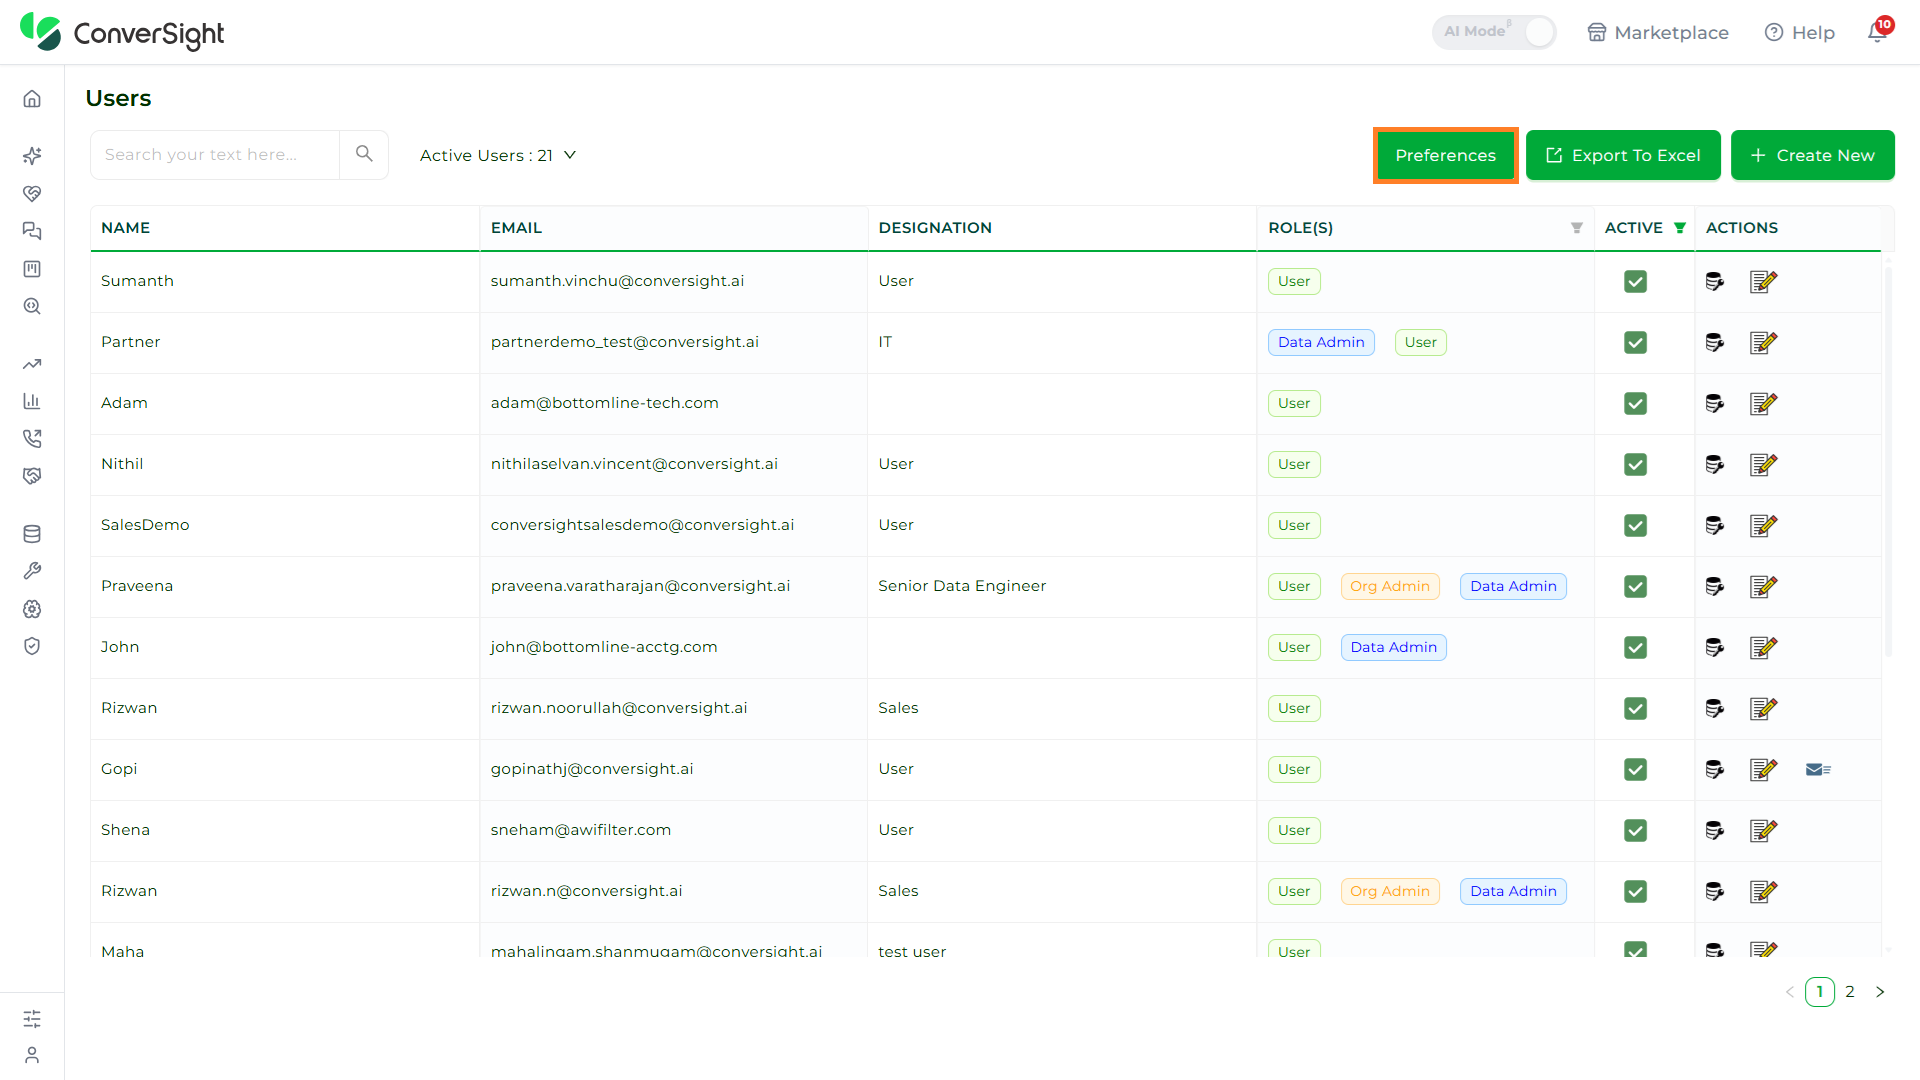
Task: Open the search explore sidebar icon
Action: (x=32, y=306)
